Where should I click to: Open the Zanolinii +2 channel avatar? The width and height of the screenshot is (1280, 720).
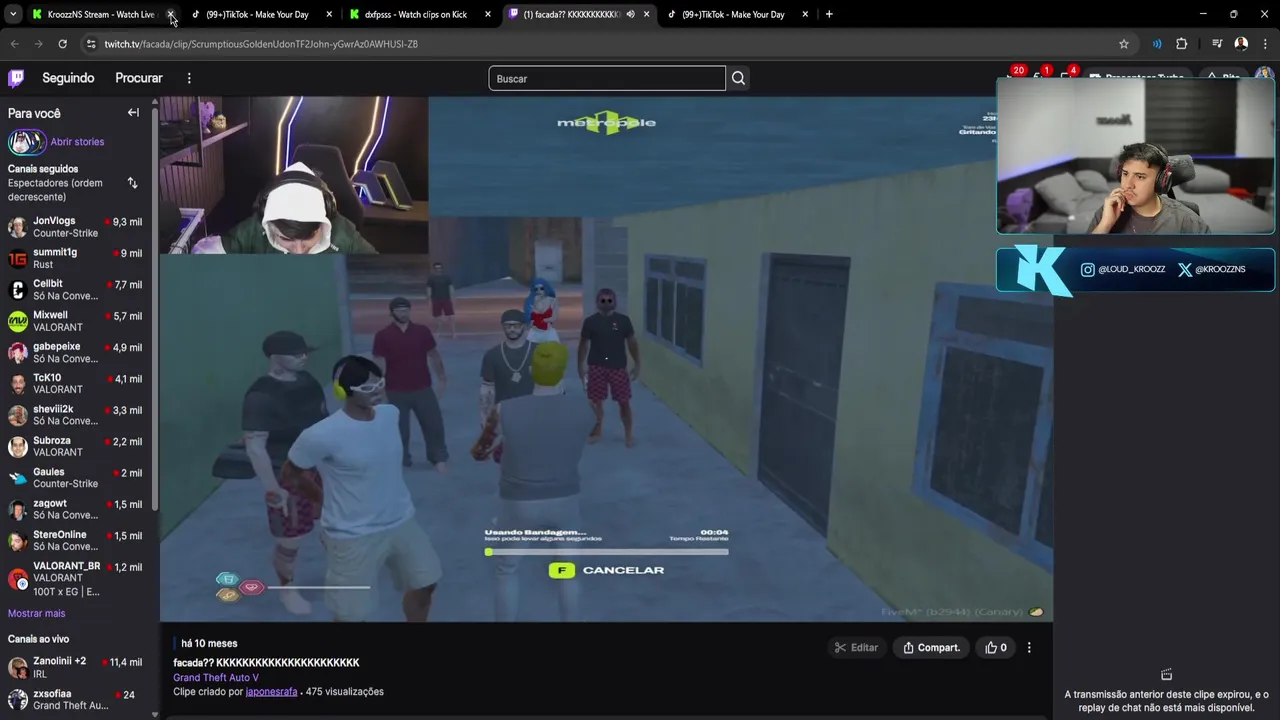(x=17, y=668)
